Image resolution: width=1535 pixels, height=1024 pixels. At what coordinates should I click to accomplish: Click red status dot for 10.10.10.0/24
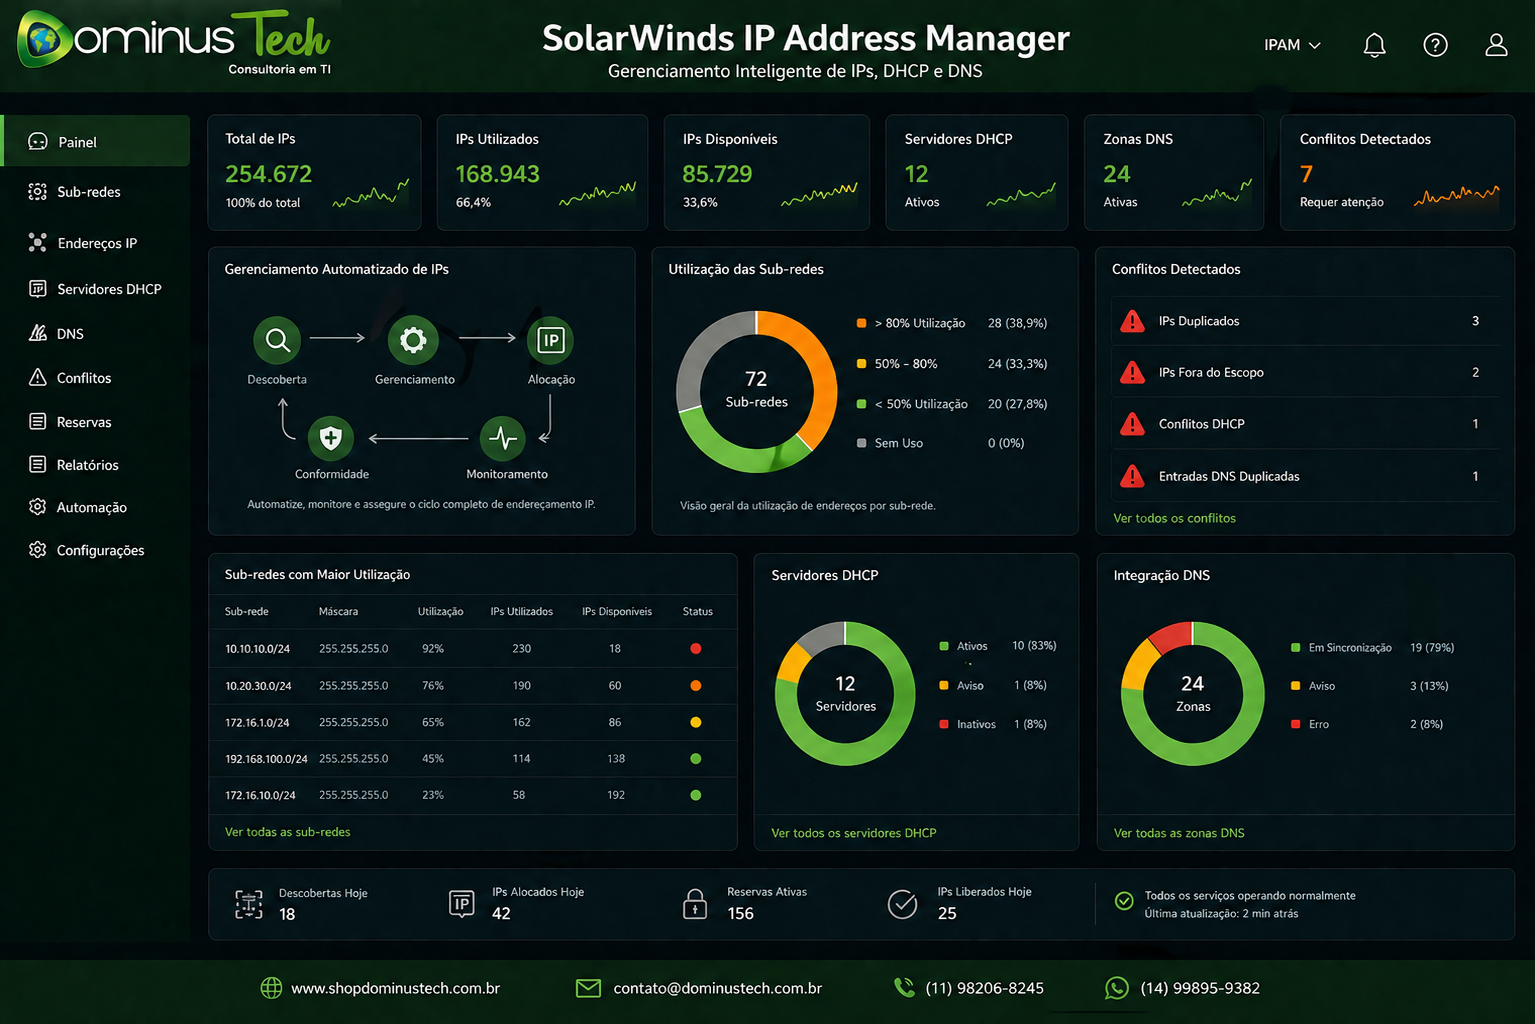pos(696,649)
